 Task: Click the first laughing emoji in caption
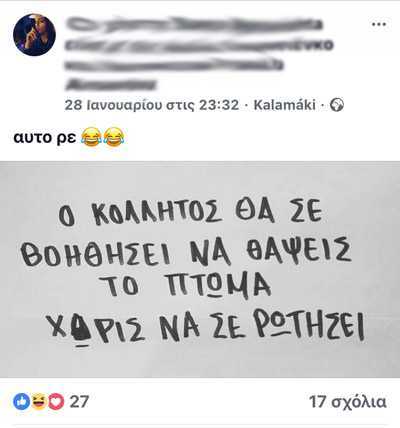(x=91, y=137)
